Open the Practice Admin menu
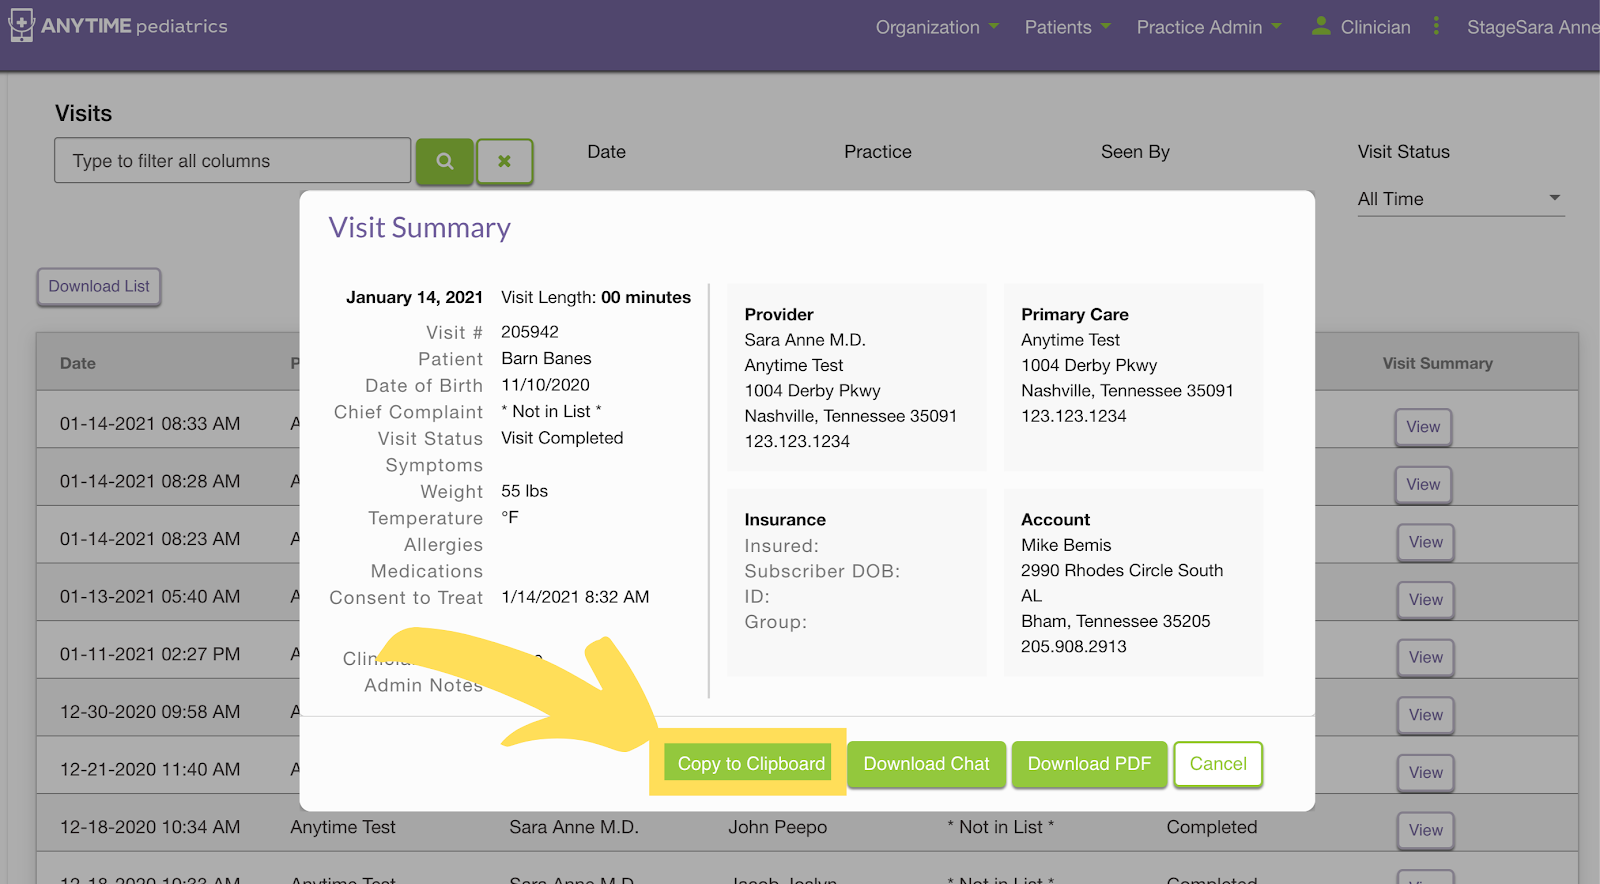This screenshot has width=1600, height=884. pyautogui.click(x=1209, y=27)
